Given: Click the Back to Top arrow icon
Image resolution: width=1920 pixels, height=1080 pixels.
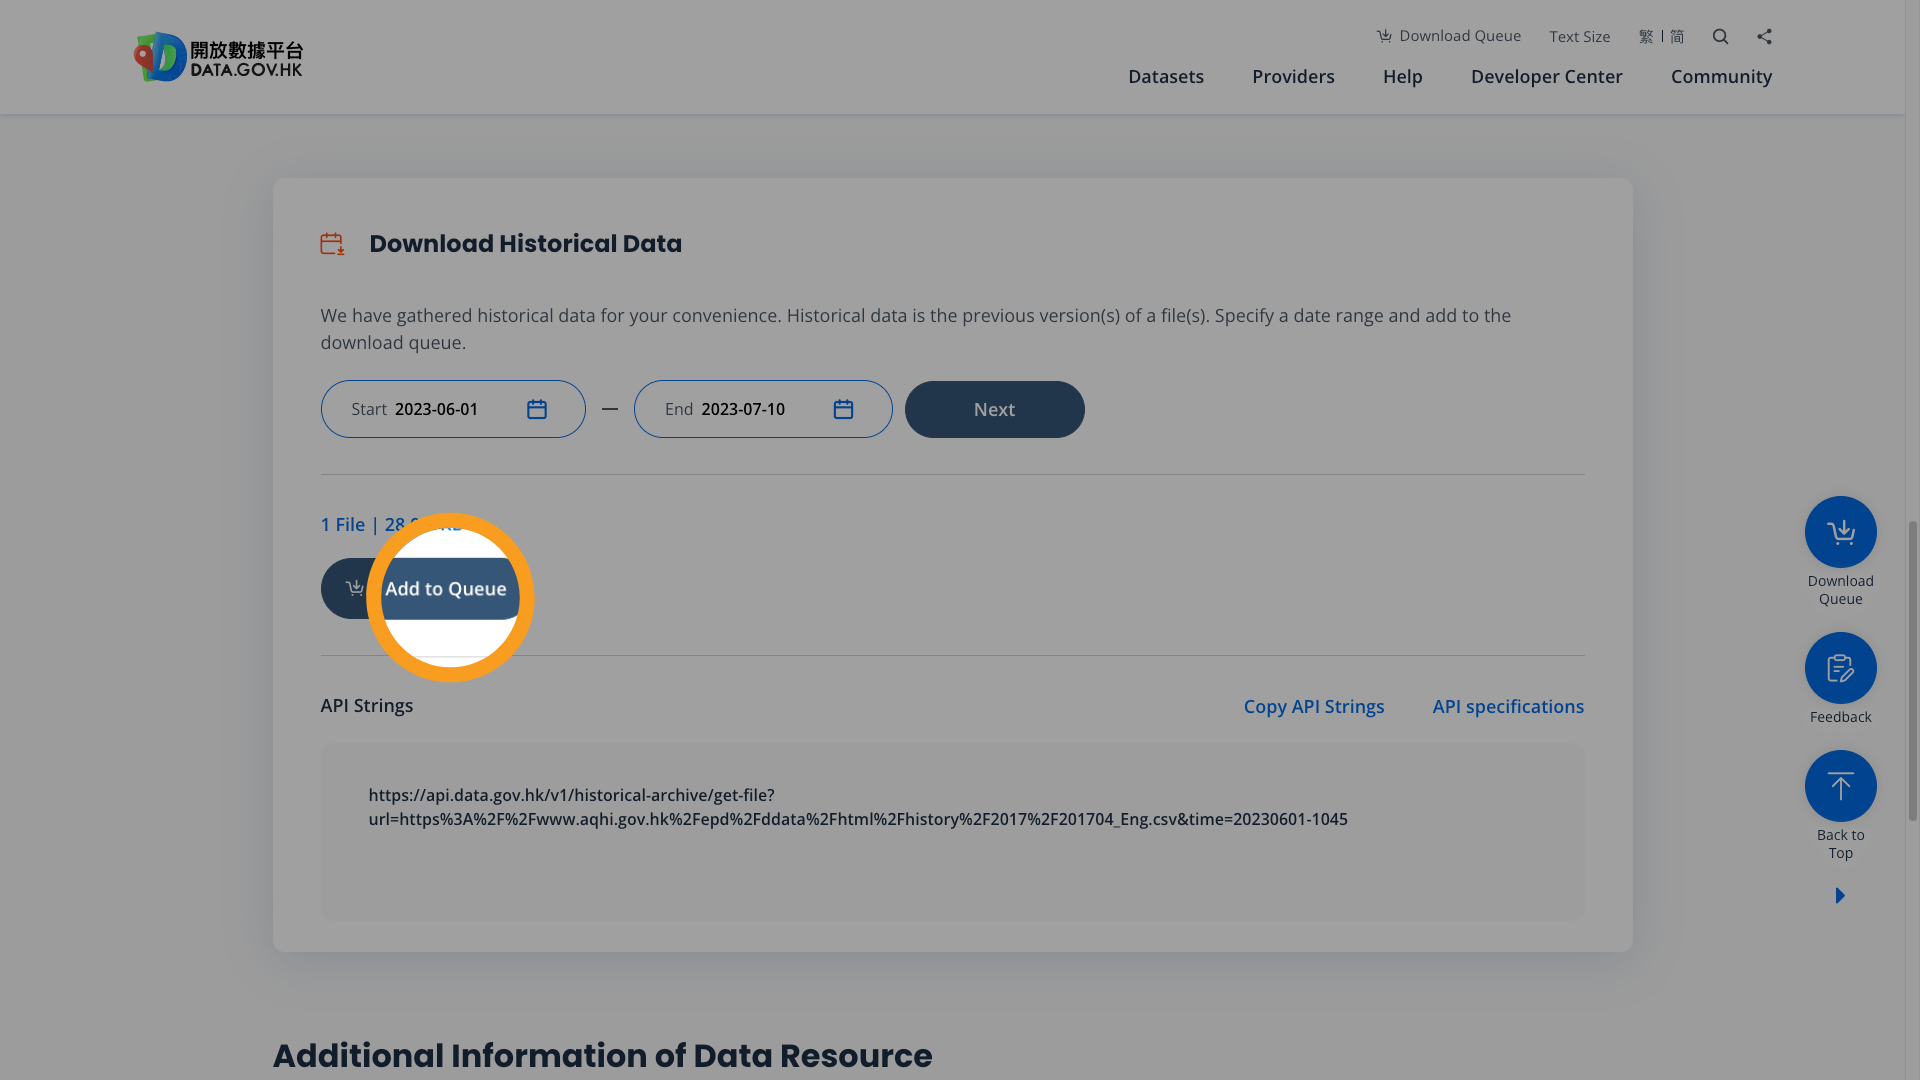Looking at the screenshot, I should (x=1840, y=786).
